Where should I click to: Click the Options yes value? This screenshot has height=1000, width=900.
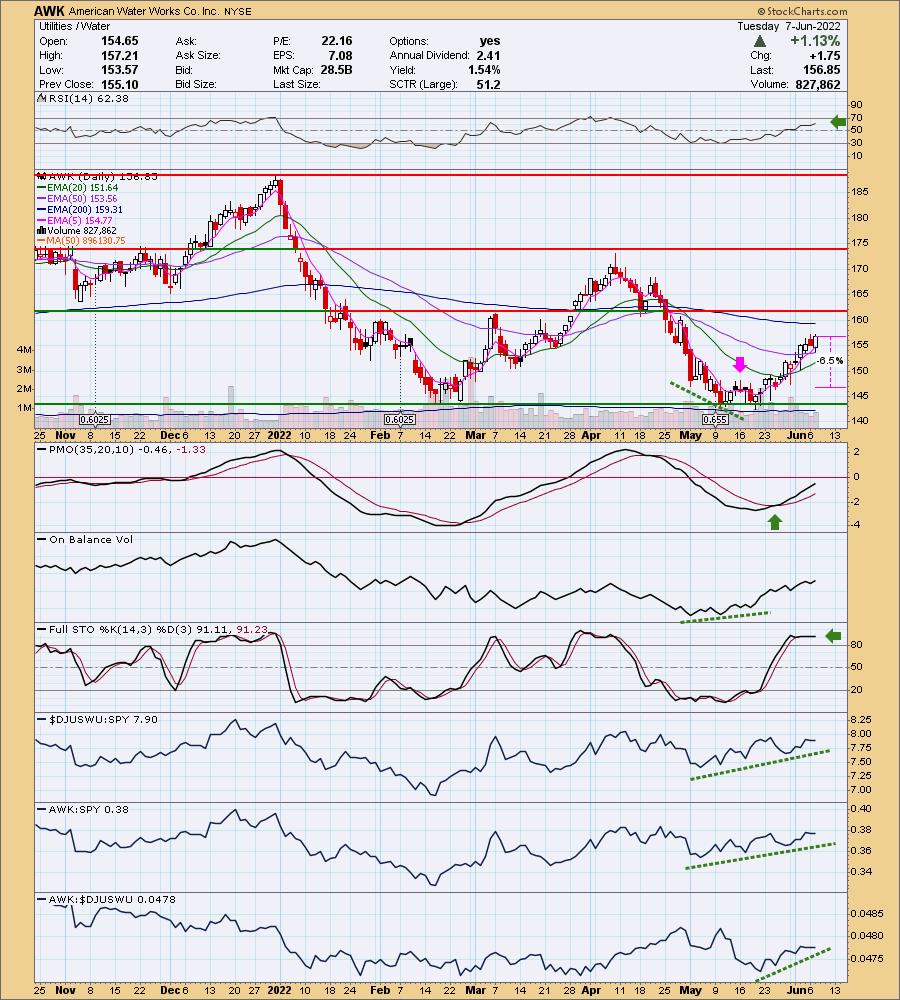tap(490, 41)
